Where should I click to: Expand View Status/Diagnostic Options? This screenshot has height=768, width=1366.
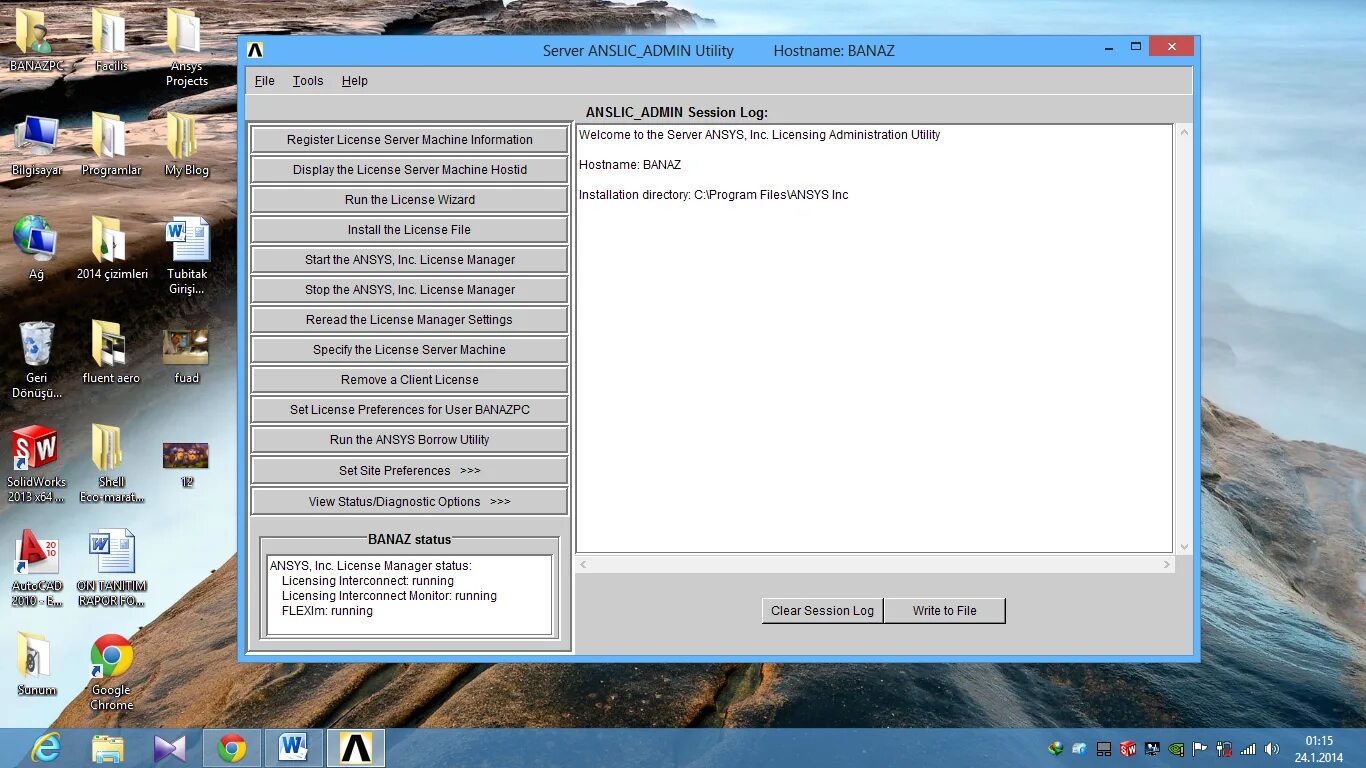click(x=409, y=502)
